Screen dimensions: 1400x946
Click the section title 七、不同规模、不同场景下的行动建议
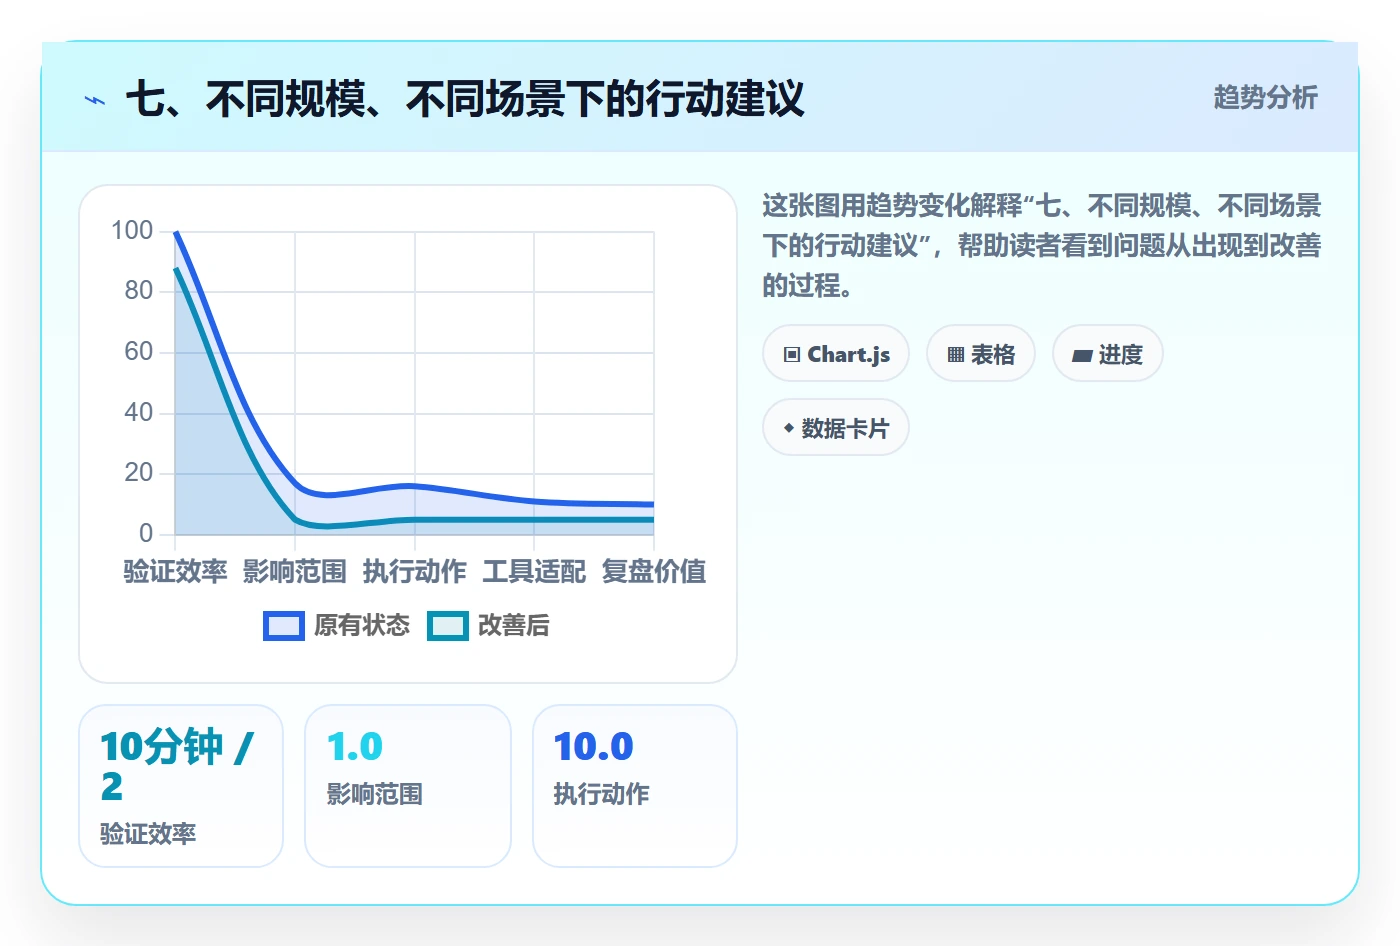(465, 99)
